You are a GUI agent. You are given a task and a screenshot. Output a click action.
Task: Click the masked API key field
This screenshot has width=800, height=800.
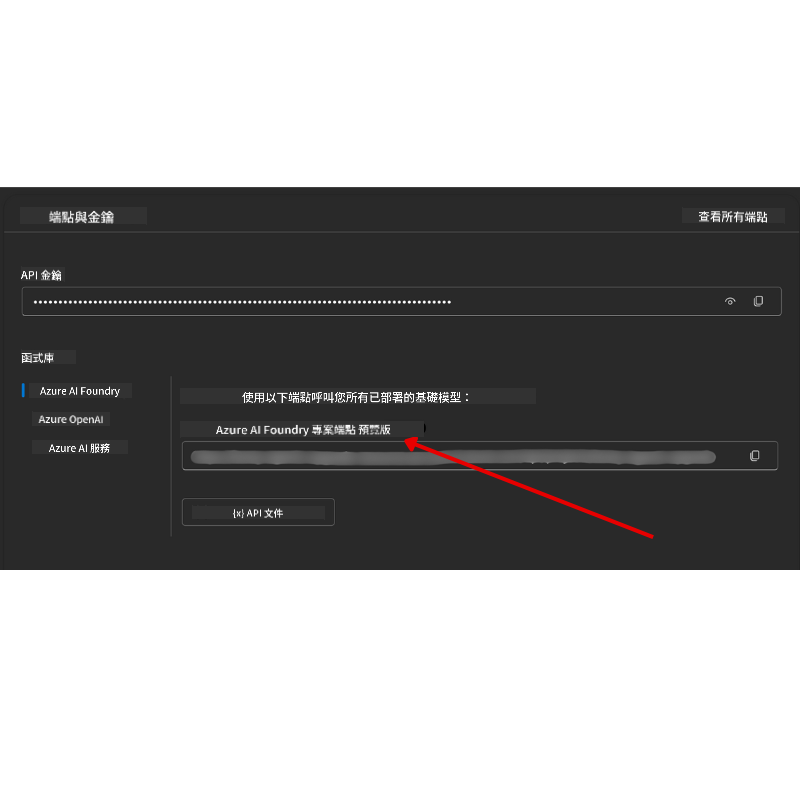point(402,302)
